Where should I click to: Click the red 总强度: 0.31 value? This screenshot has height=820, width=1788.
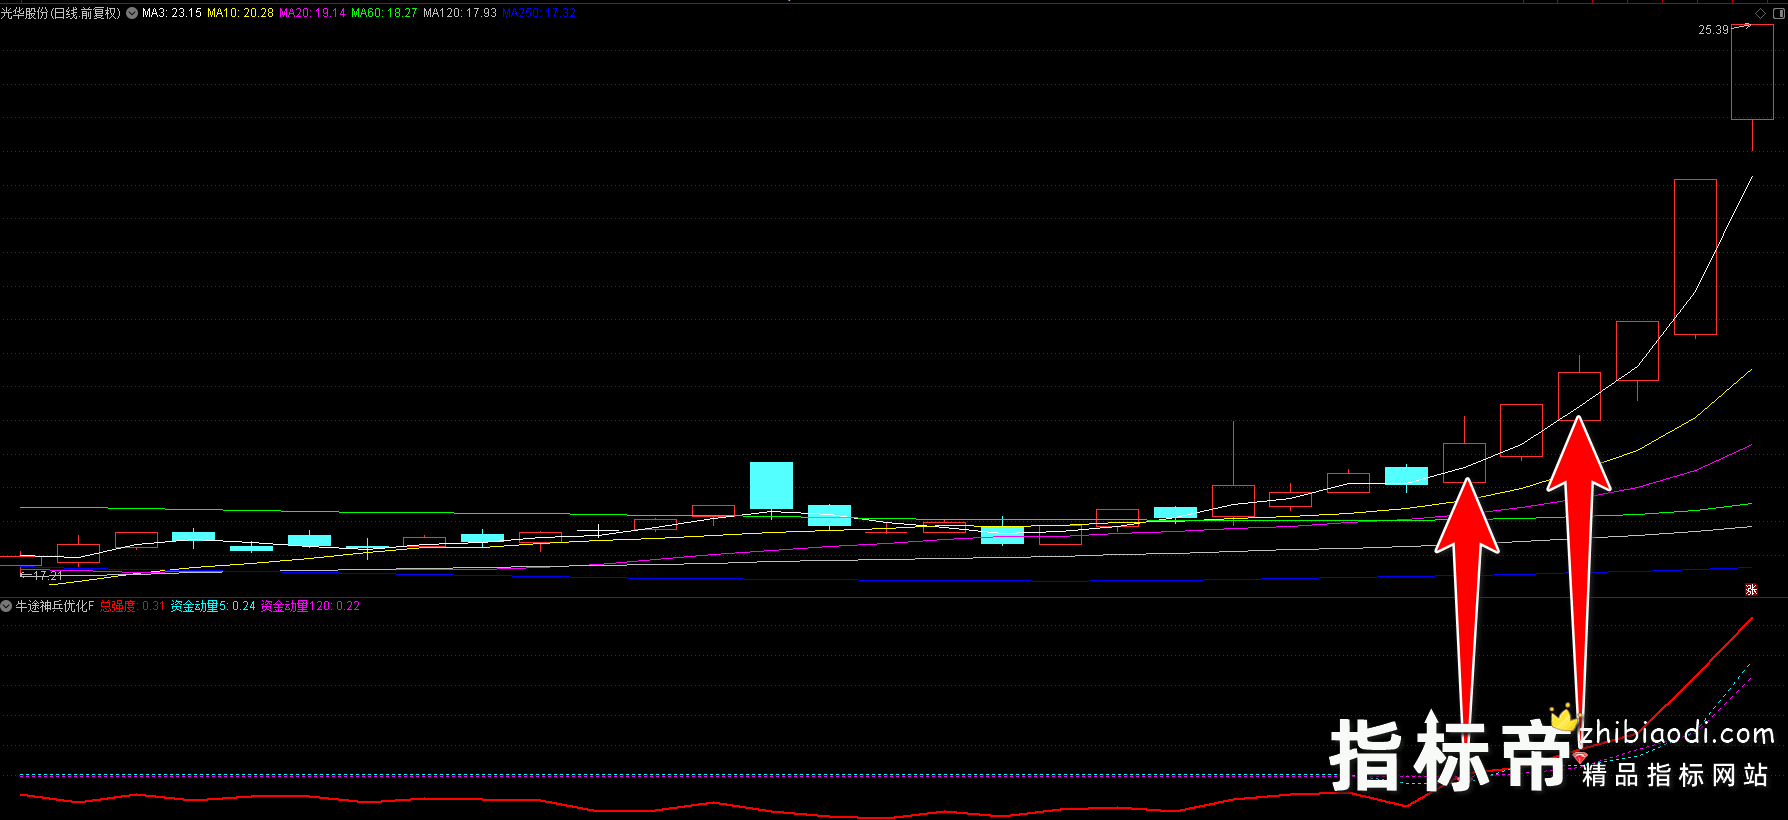click(132, 606)
